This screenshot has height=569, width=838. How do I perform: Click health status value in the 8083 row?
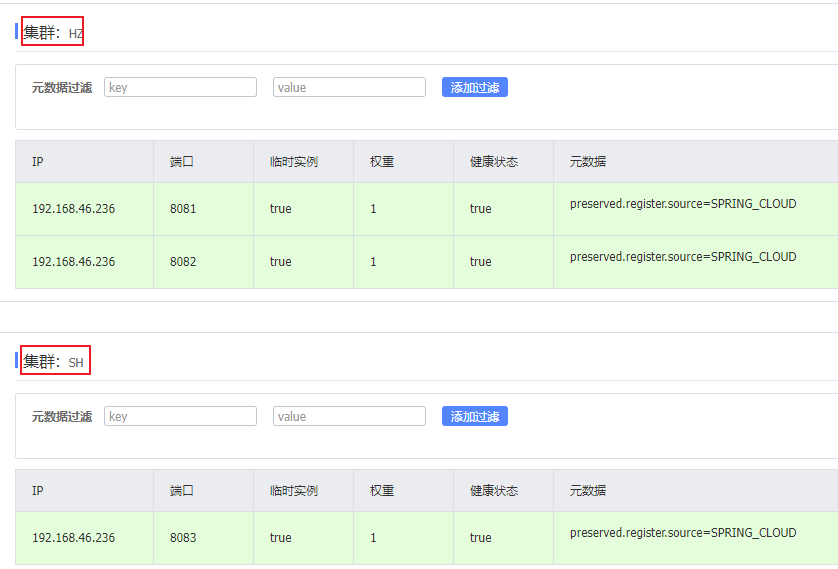481,538
